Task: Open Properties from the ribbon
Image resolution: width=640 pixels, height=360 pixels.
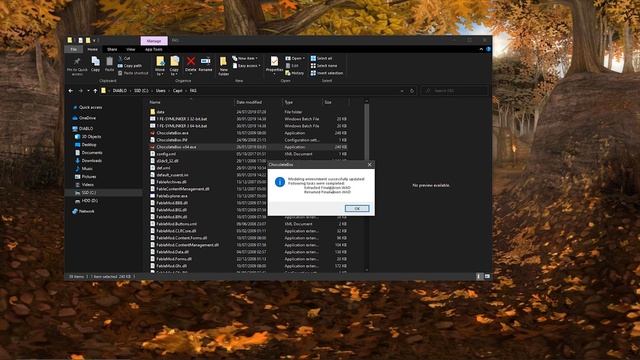Action: (274, 64)
